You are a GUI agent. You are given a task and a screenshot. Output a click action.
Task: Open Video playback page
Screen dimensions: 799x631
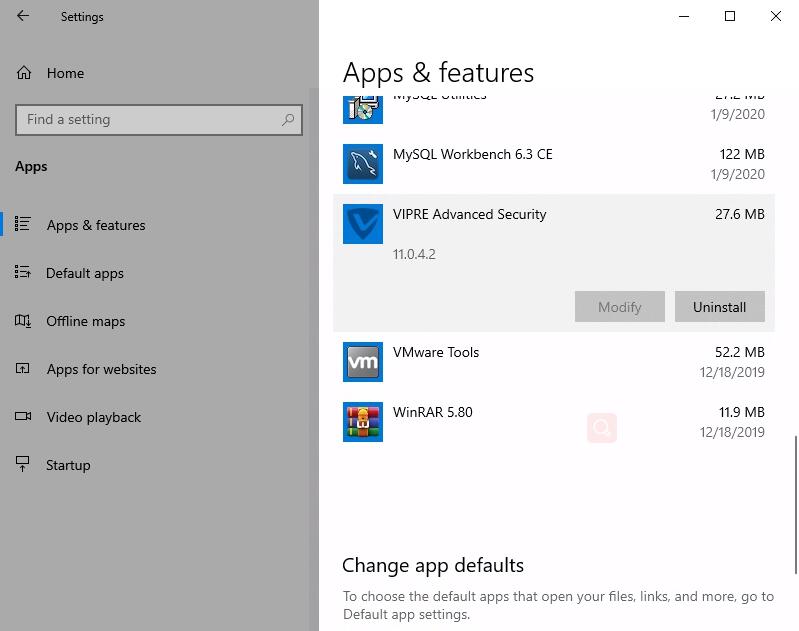coord(94,417)
